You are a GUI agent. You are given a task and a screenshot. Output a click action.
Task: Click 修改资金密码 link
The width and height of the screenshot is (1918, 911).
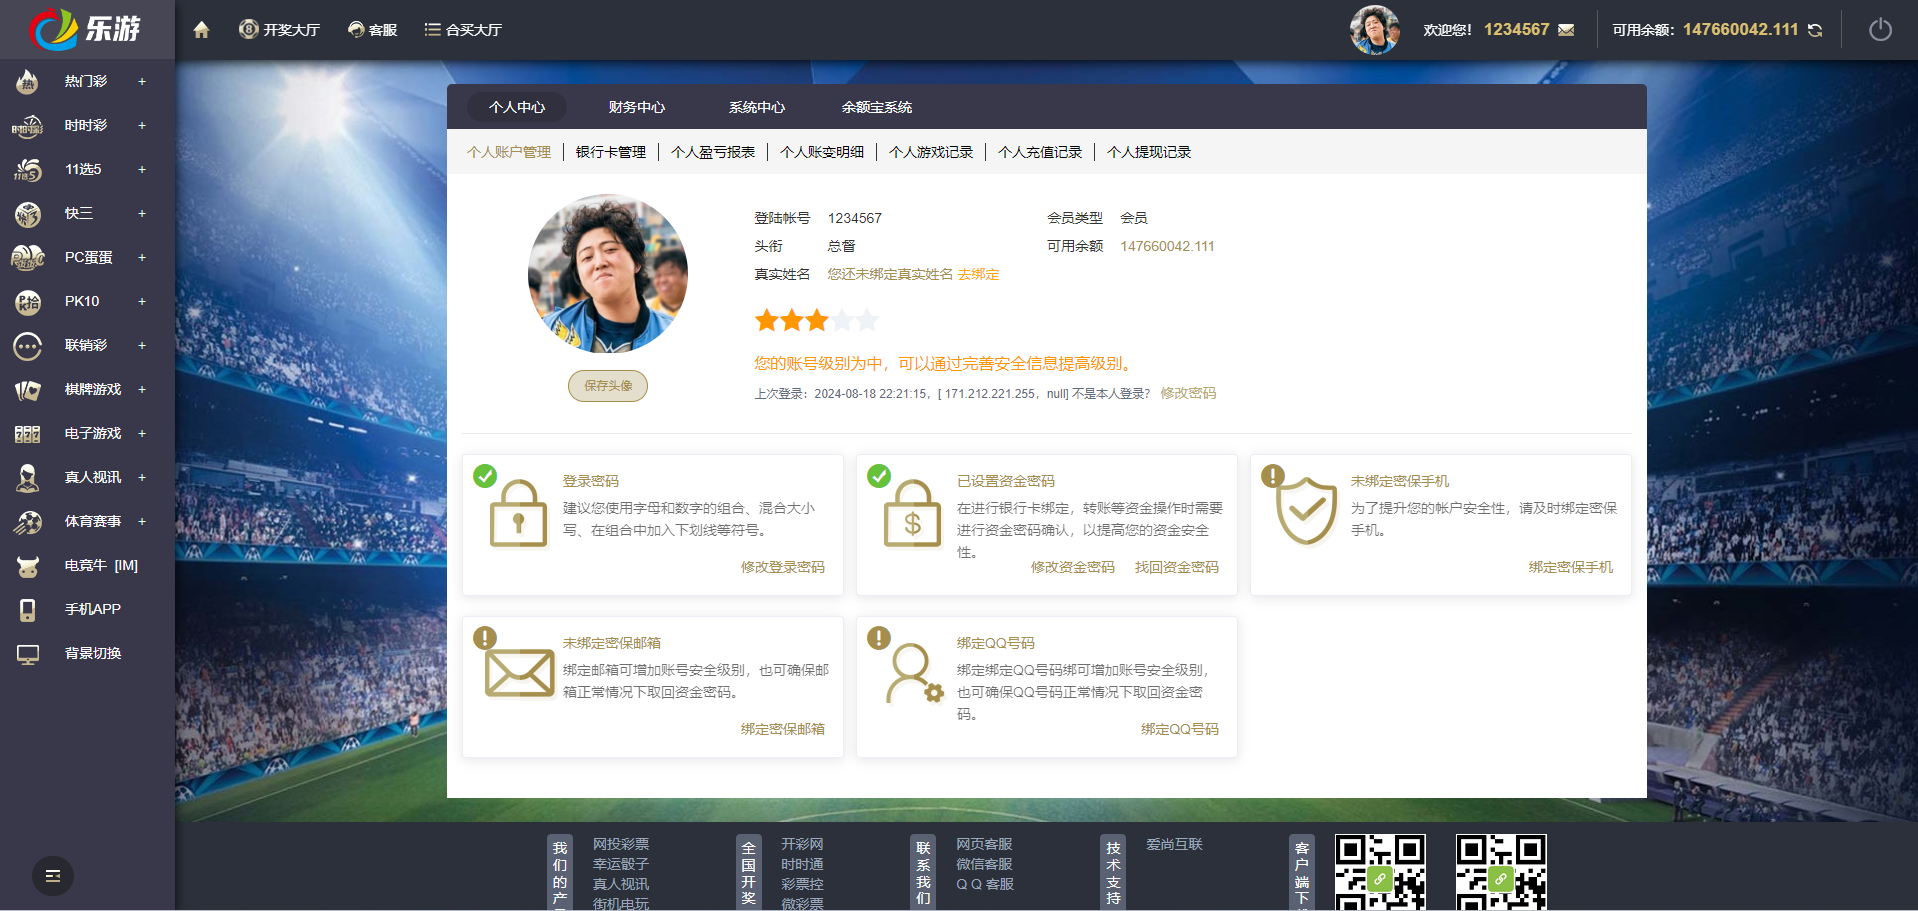[x=1073, y=567]
